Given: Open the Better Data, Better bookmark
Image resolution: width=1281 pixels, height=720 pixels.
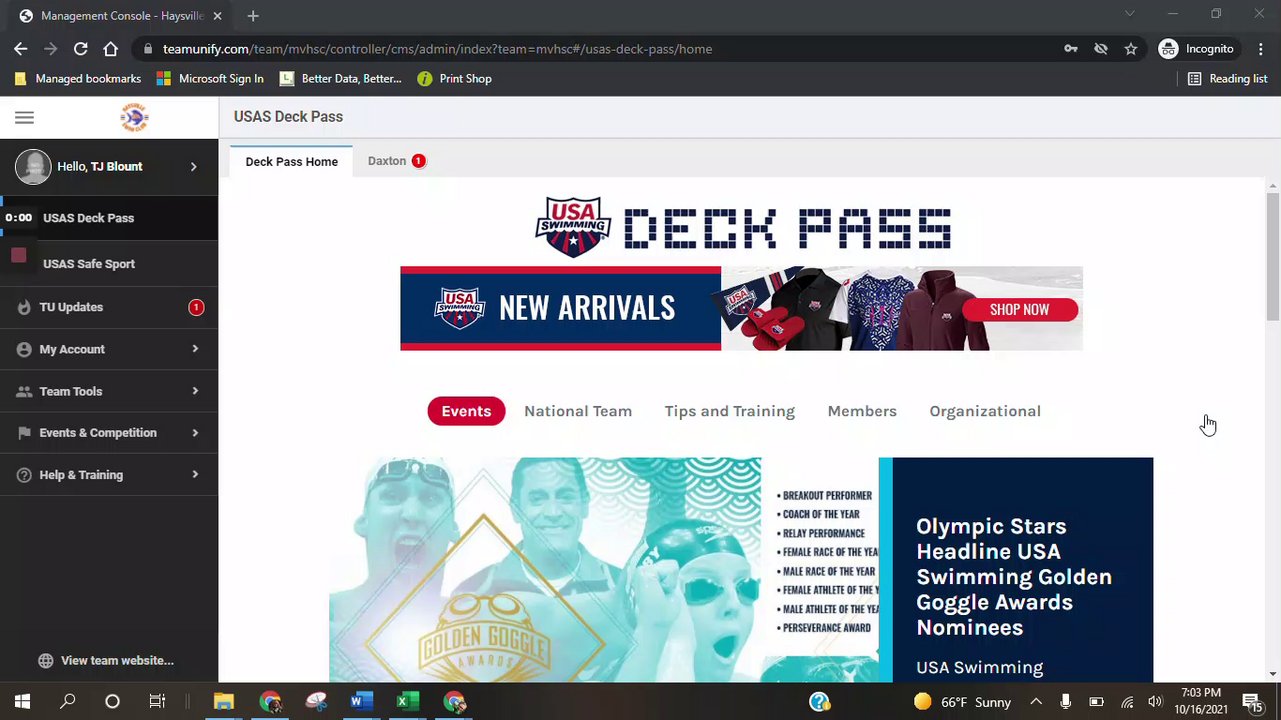Looking at the screenshot, I should (340, 79).
